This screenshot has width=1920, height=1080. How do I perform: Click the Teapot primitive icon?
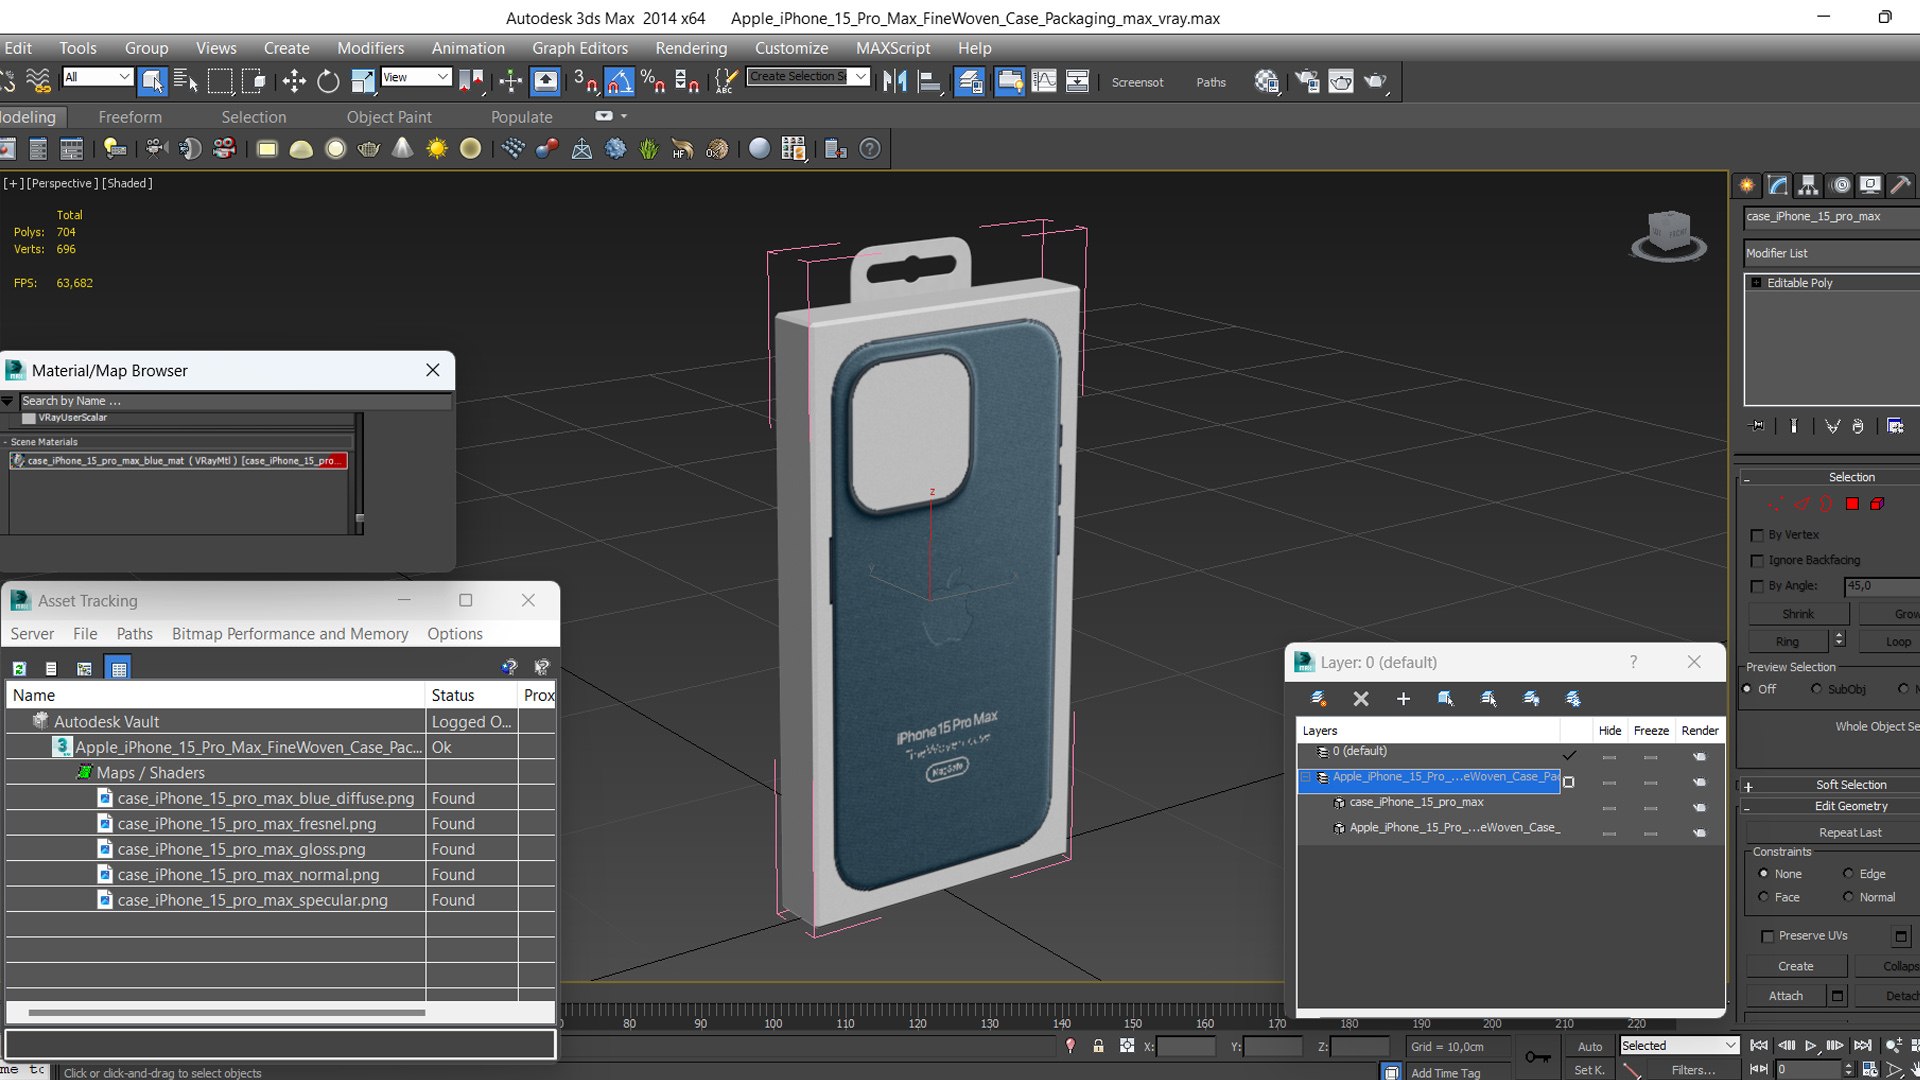(x=368, y=149)
